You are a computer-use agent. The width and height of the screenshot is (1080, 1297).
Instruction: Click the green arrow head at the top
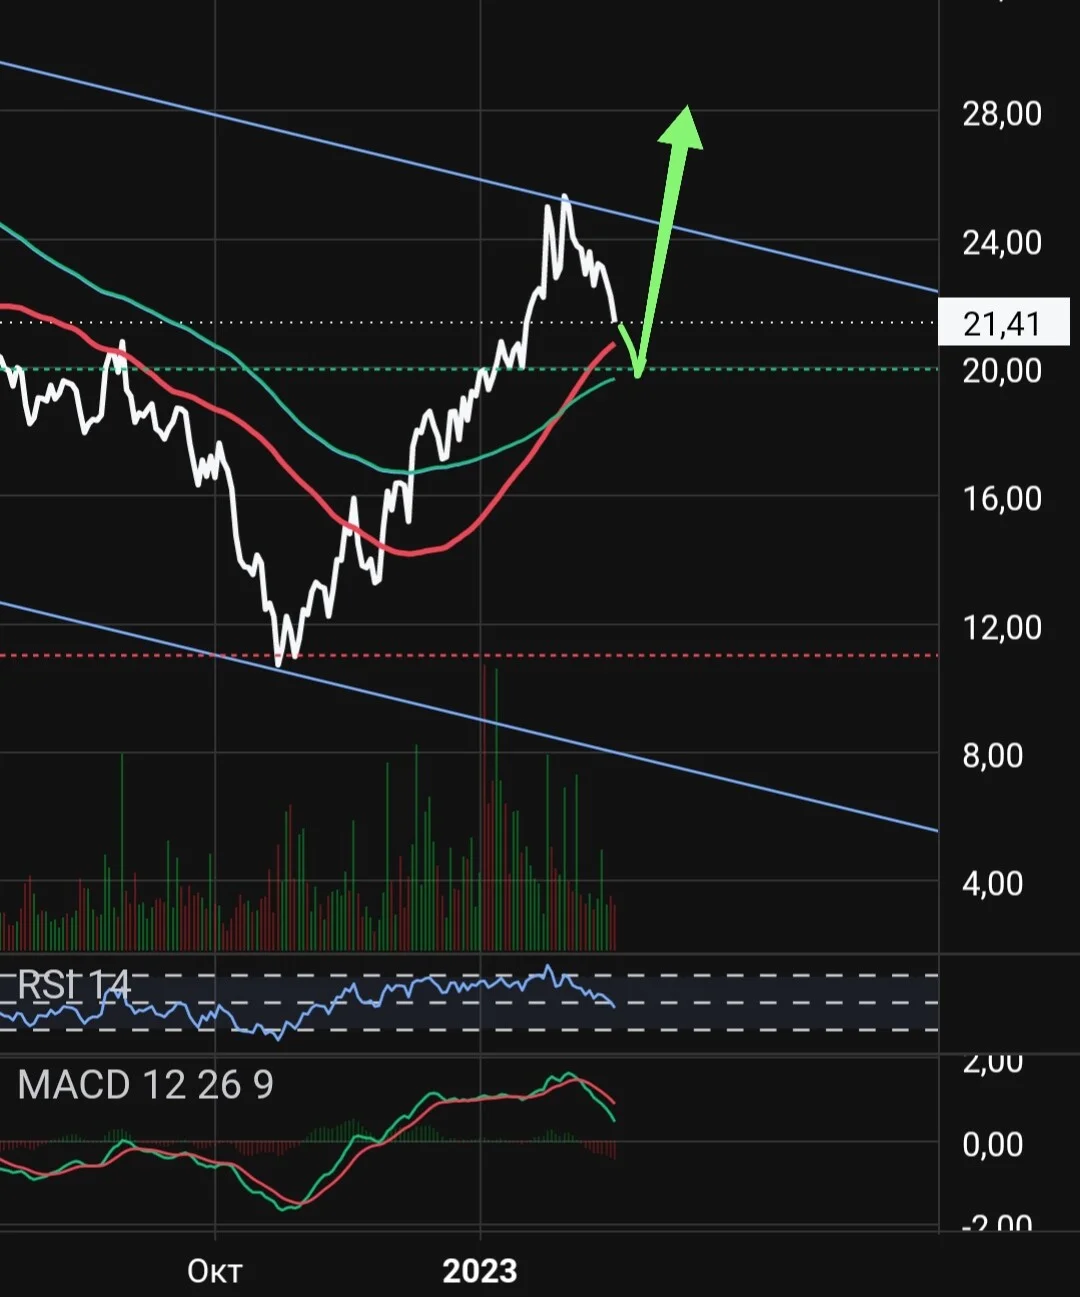coord(682,127)
